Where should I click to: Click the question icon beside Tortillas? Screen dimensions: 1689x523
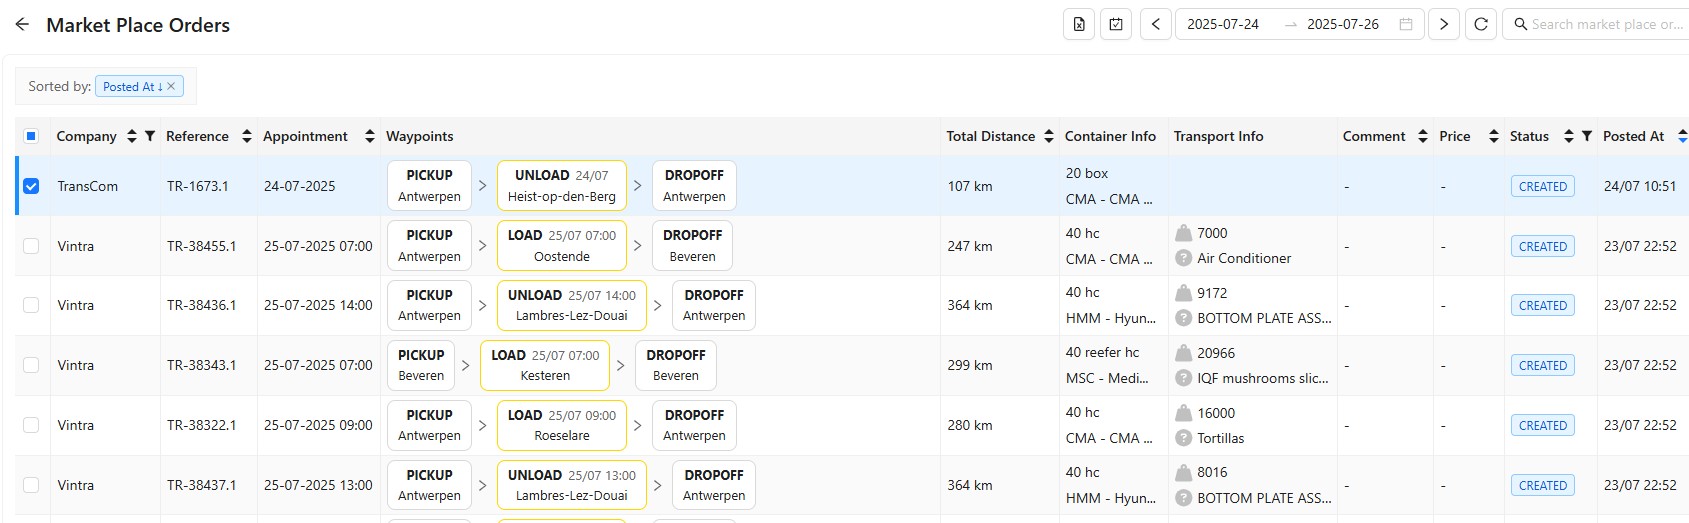click(1184, 438)
